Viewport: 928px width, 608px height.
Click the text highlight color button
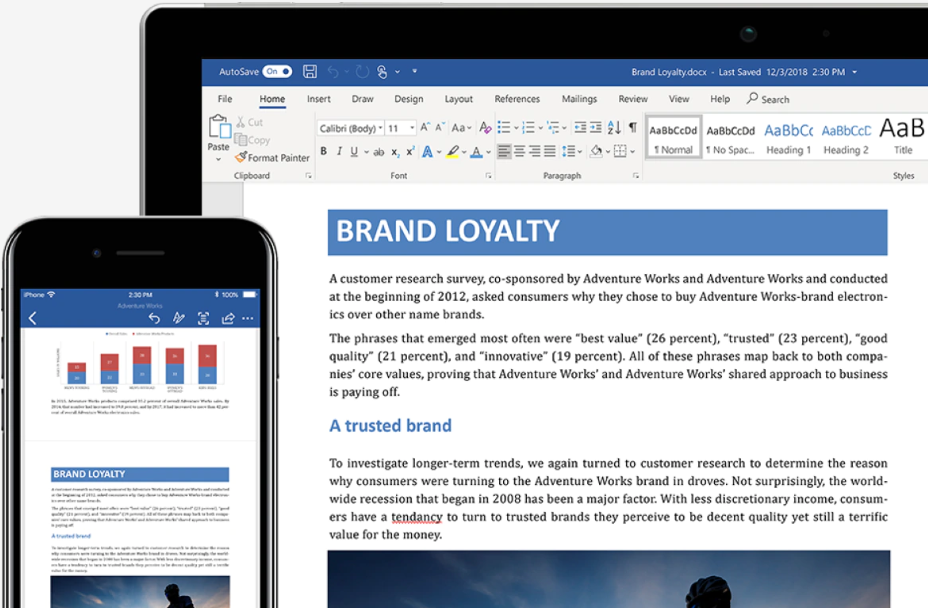pyautogui.click(x=452, y=152)
